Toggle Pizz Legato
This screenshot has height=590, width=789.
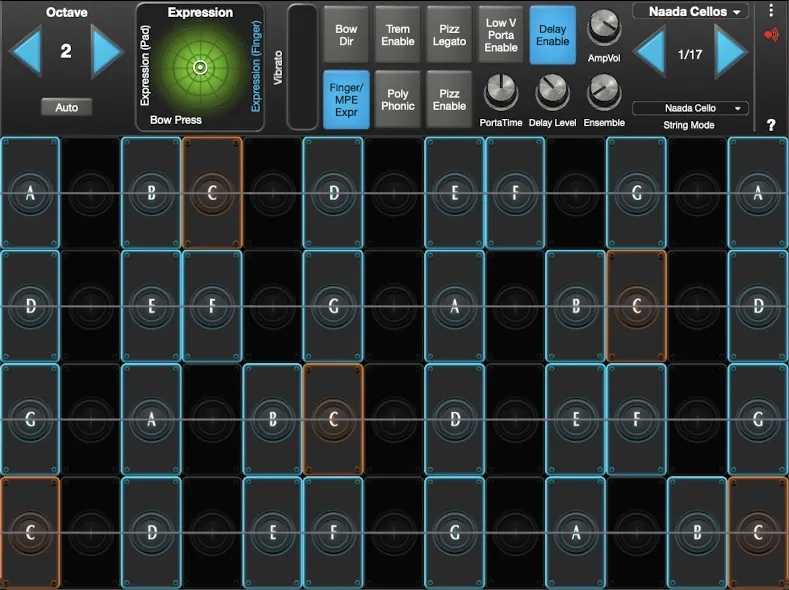(x=449, y=35)
